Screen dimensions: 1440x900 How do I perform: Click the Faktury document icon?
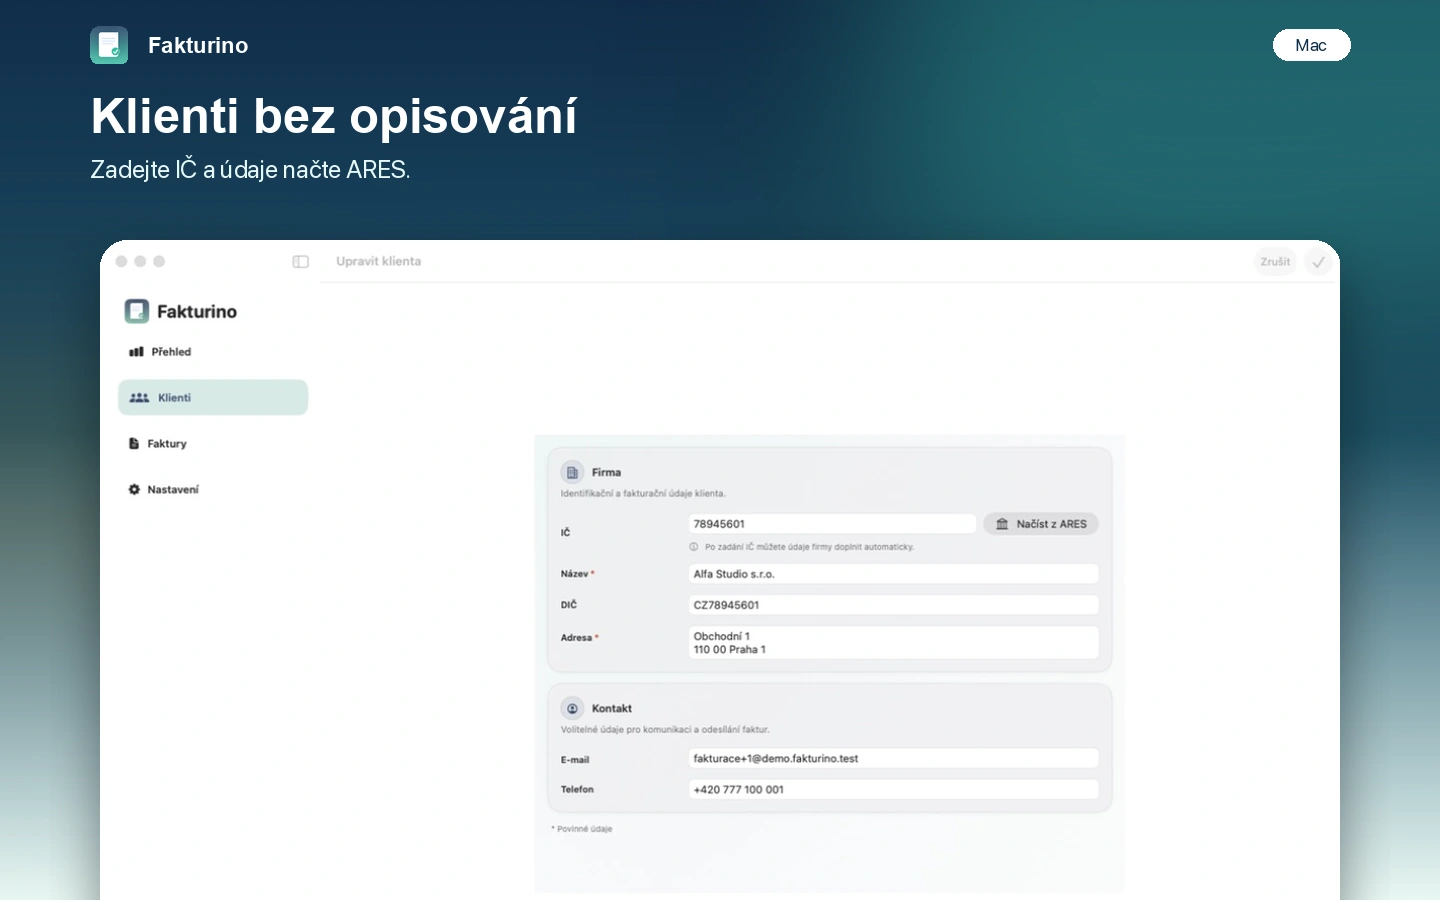click(134, 444)
